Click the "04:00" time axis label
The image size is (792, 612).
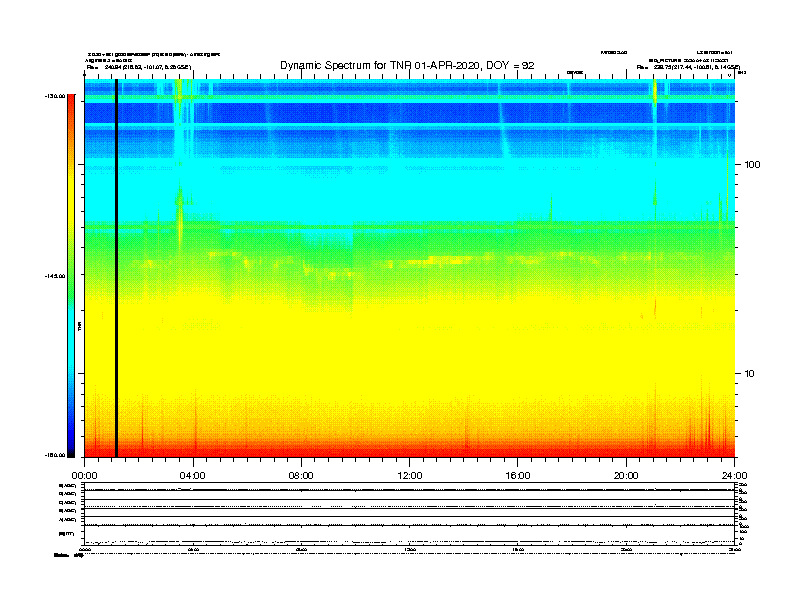point(193,476)
